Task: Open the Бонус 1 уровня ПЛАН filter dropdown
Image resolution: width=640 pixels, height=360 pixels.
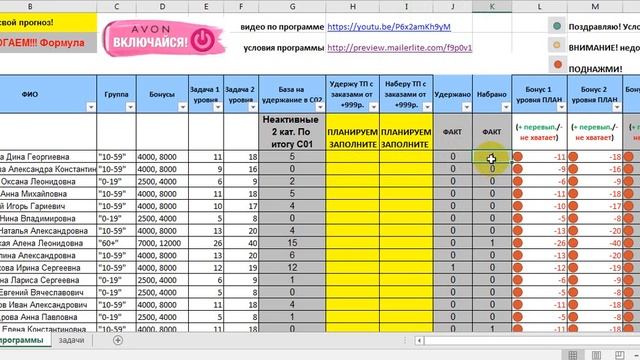Action: click(561, 107)
